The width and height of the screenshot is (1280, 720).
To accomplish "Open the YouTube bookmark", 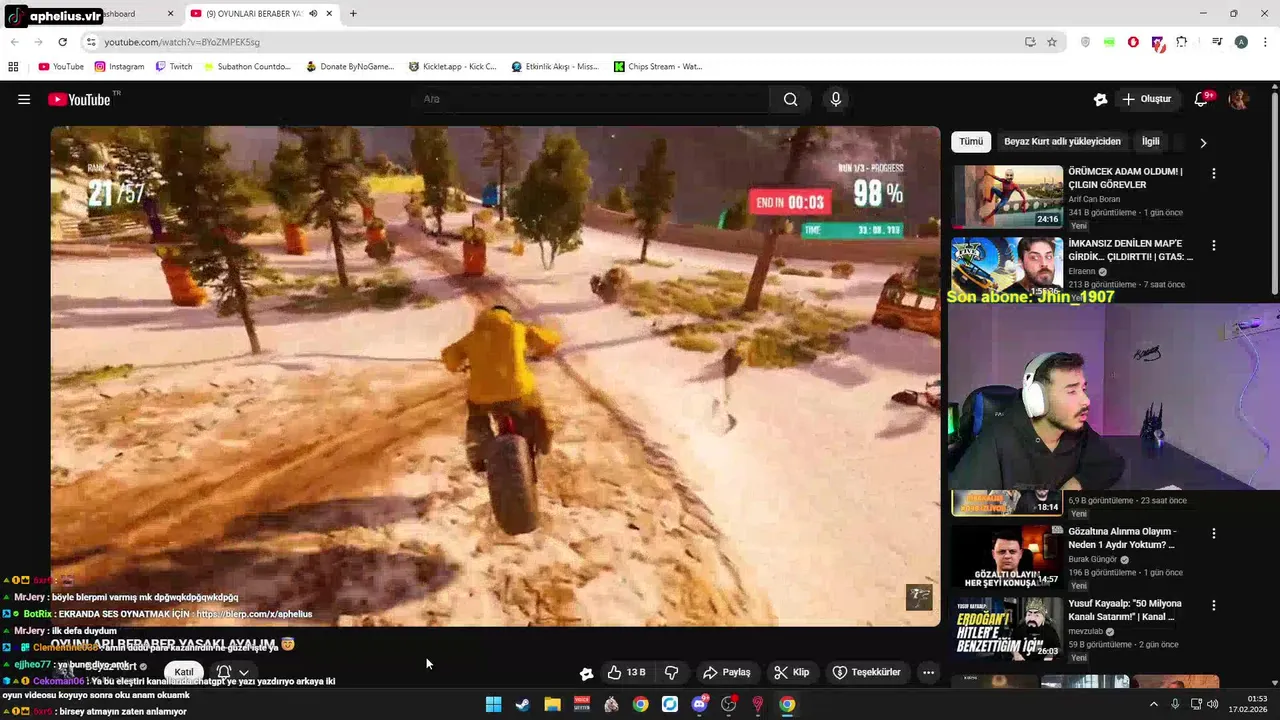I will click(61, 67).
